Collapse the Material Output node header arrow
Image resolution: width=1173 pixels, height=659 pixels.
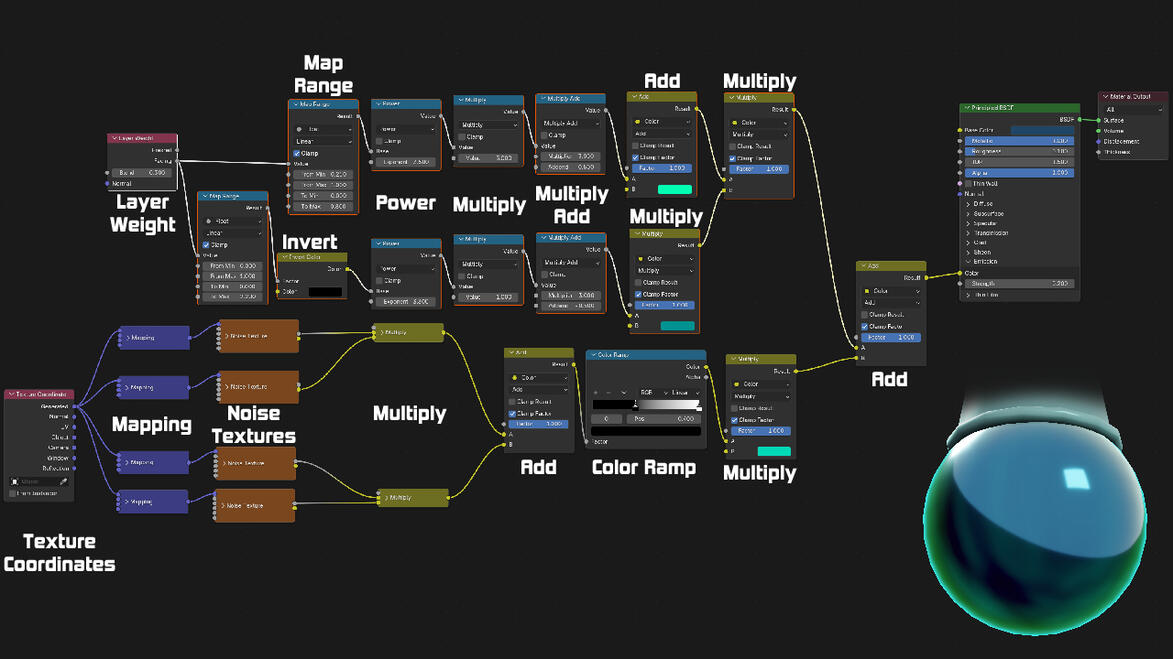tap(1105, 96)
